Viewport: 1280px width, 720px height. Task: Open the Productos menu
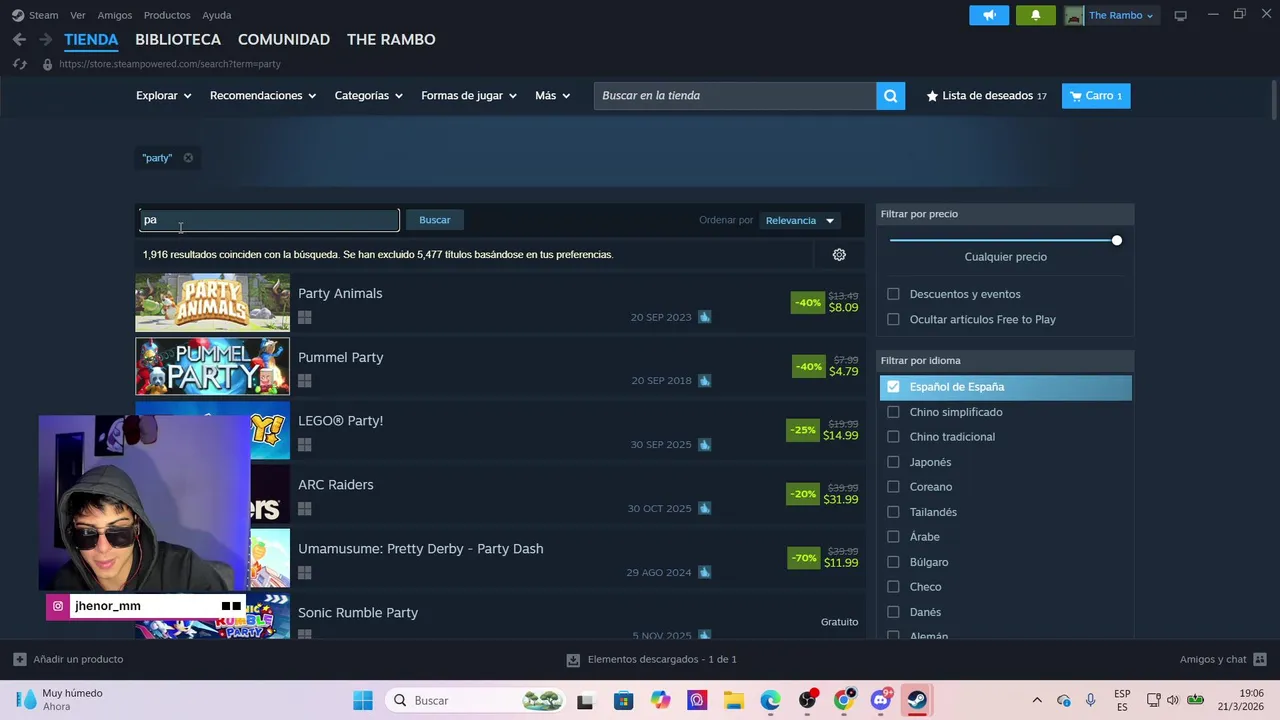(x=167, y=15)
